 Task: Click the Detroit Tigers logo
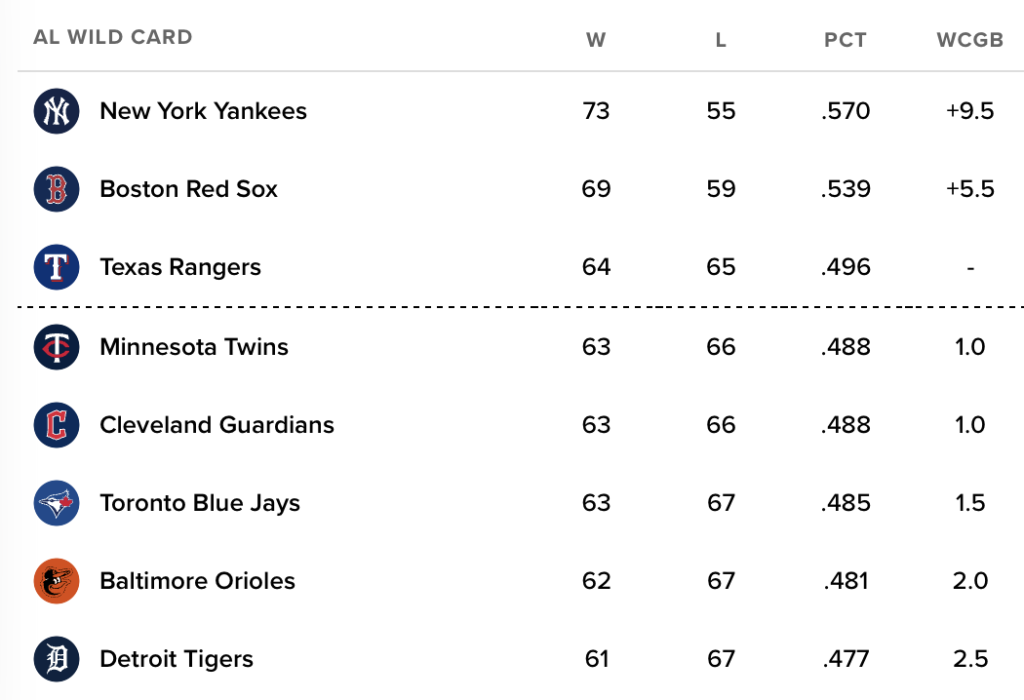click(56, 659)
